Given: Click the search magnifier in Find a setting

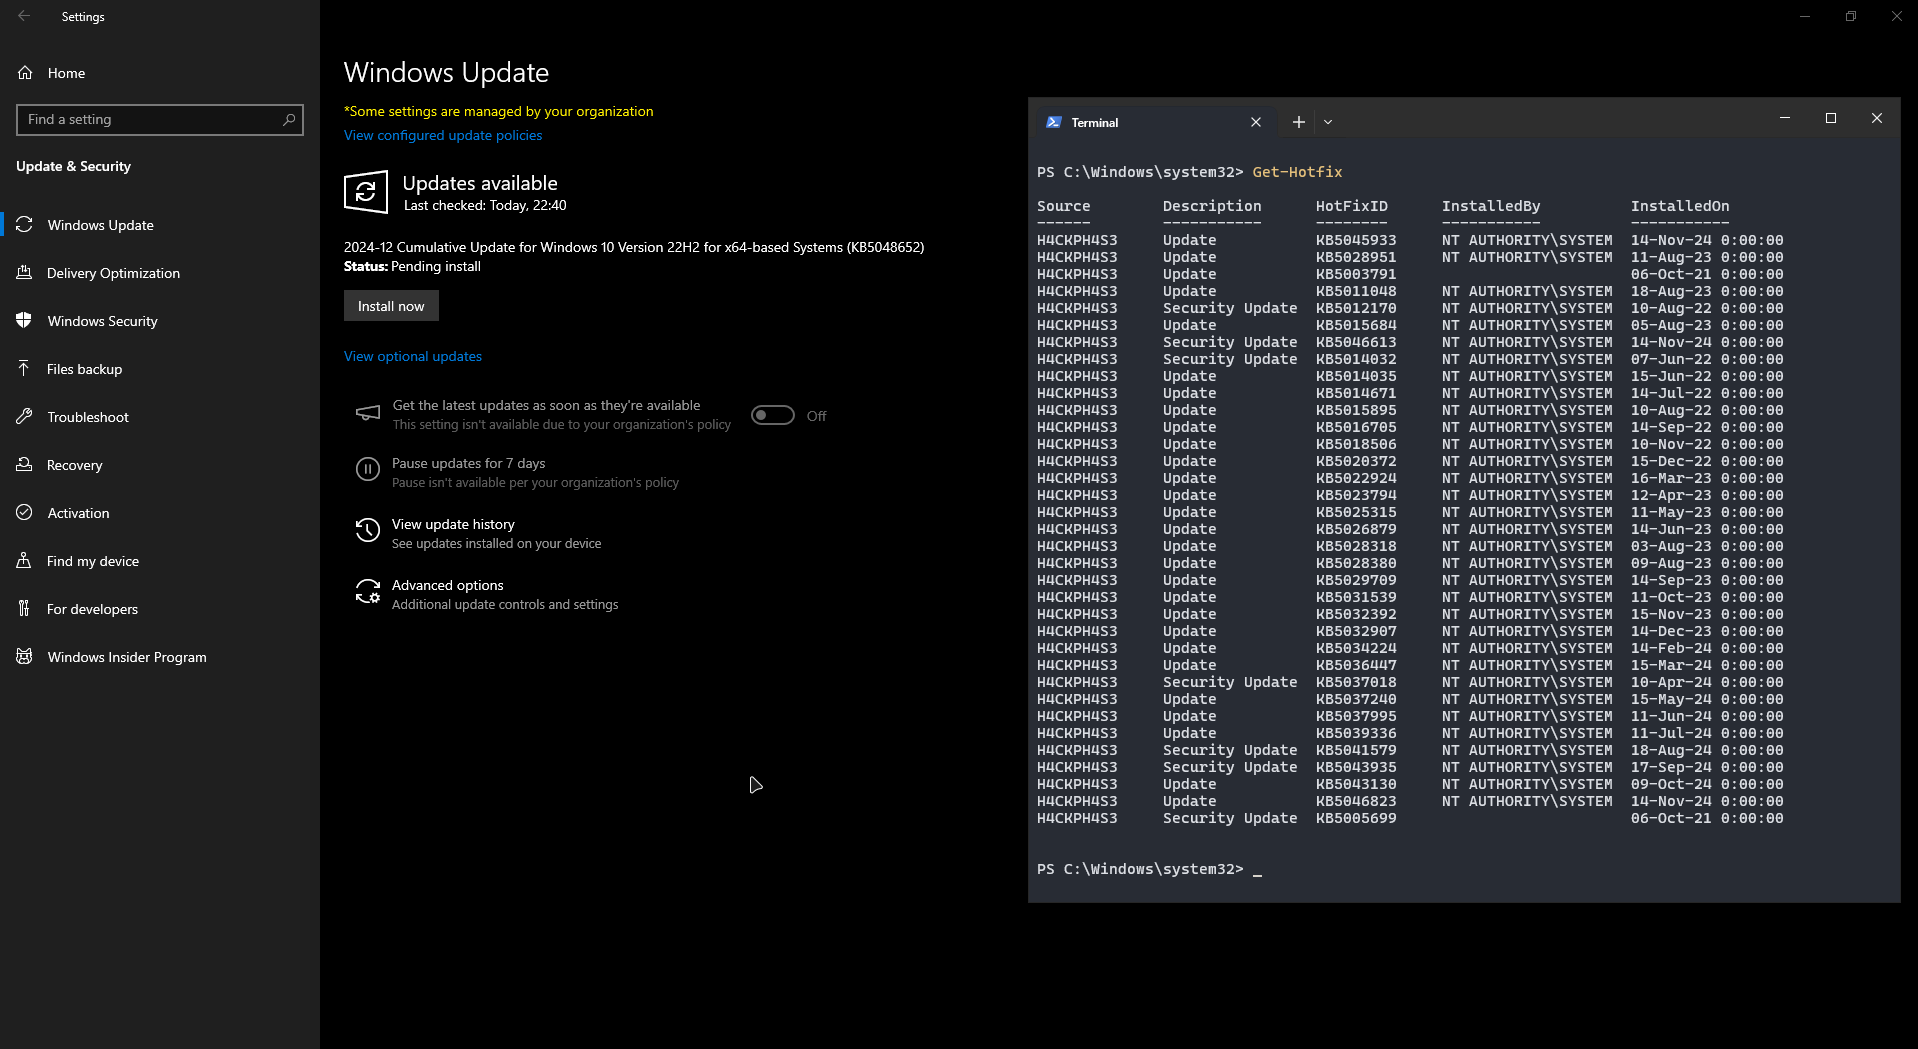Looking at the screenshot, I should 289,119.
